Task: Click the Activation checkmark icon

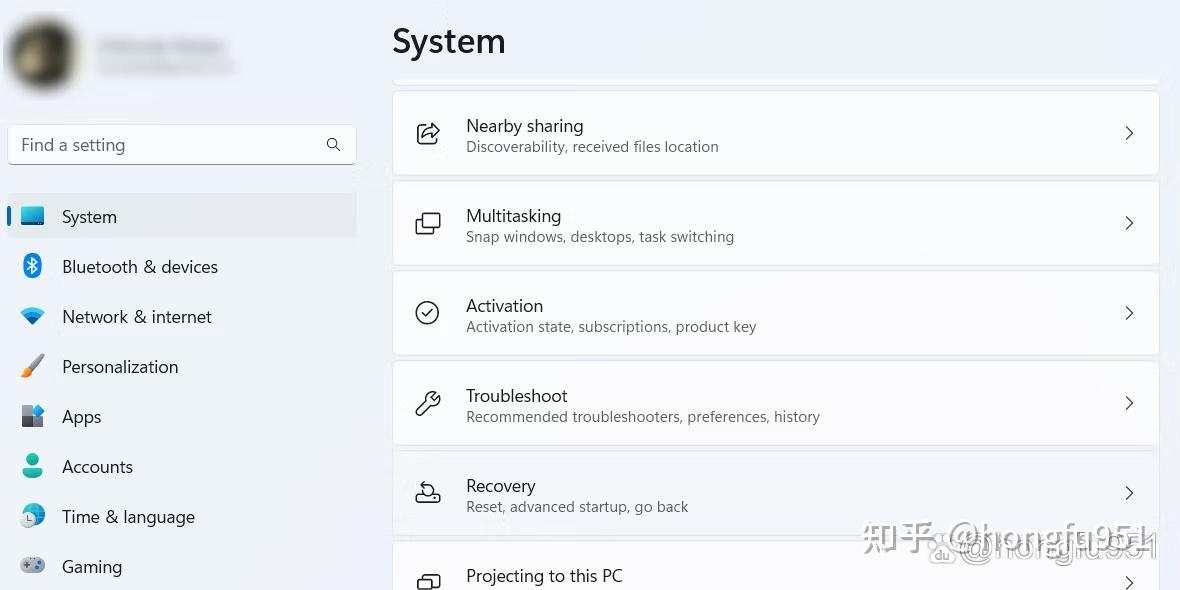Action: pos(427,314)
